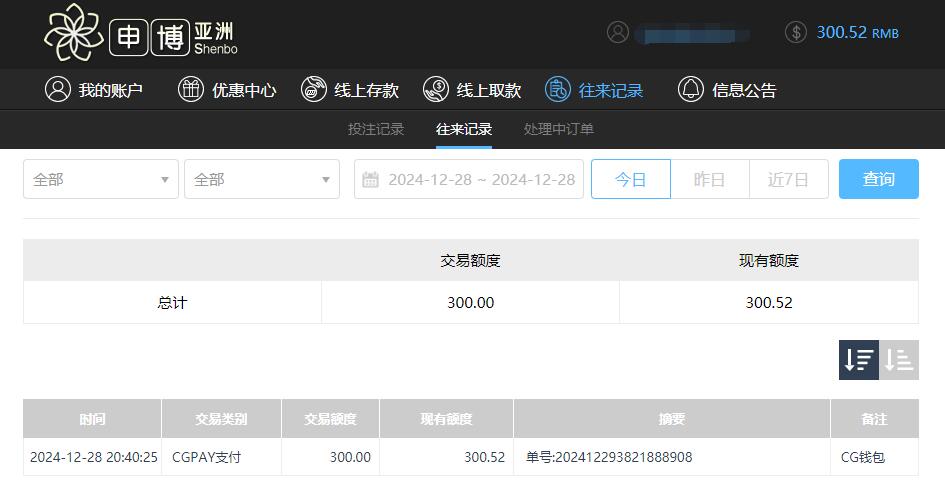Click the 我的账户 person icon
The height and width of the screenshot is (480, 945).
[58, 89]
